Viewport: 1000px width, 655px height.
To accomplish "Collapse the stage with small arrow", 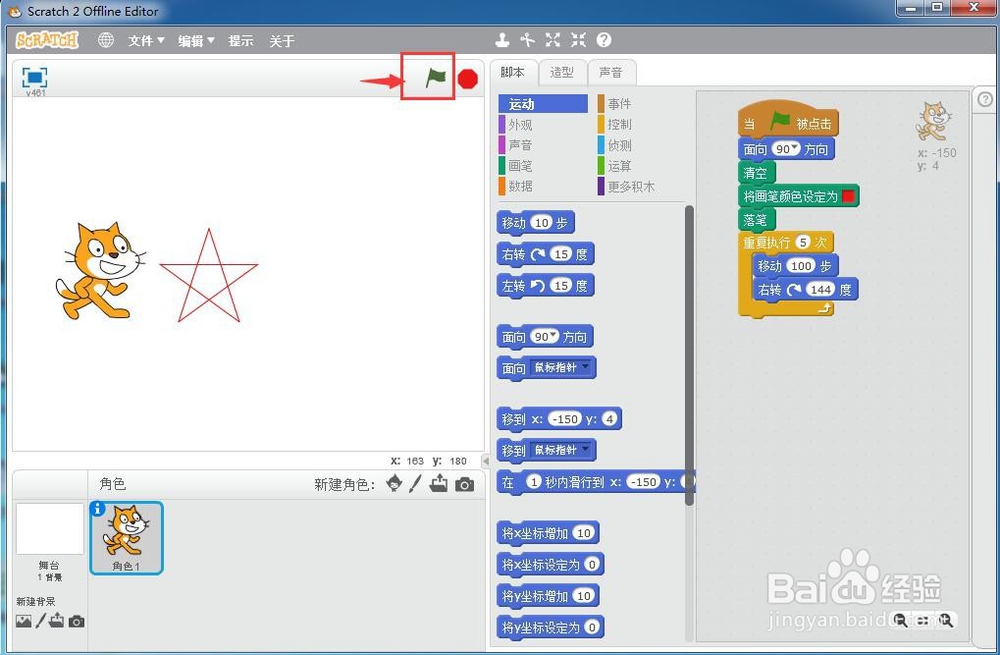I will click(485, 460).
